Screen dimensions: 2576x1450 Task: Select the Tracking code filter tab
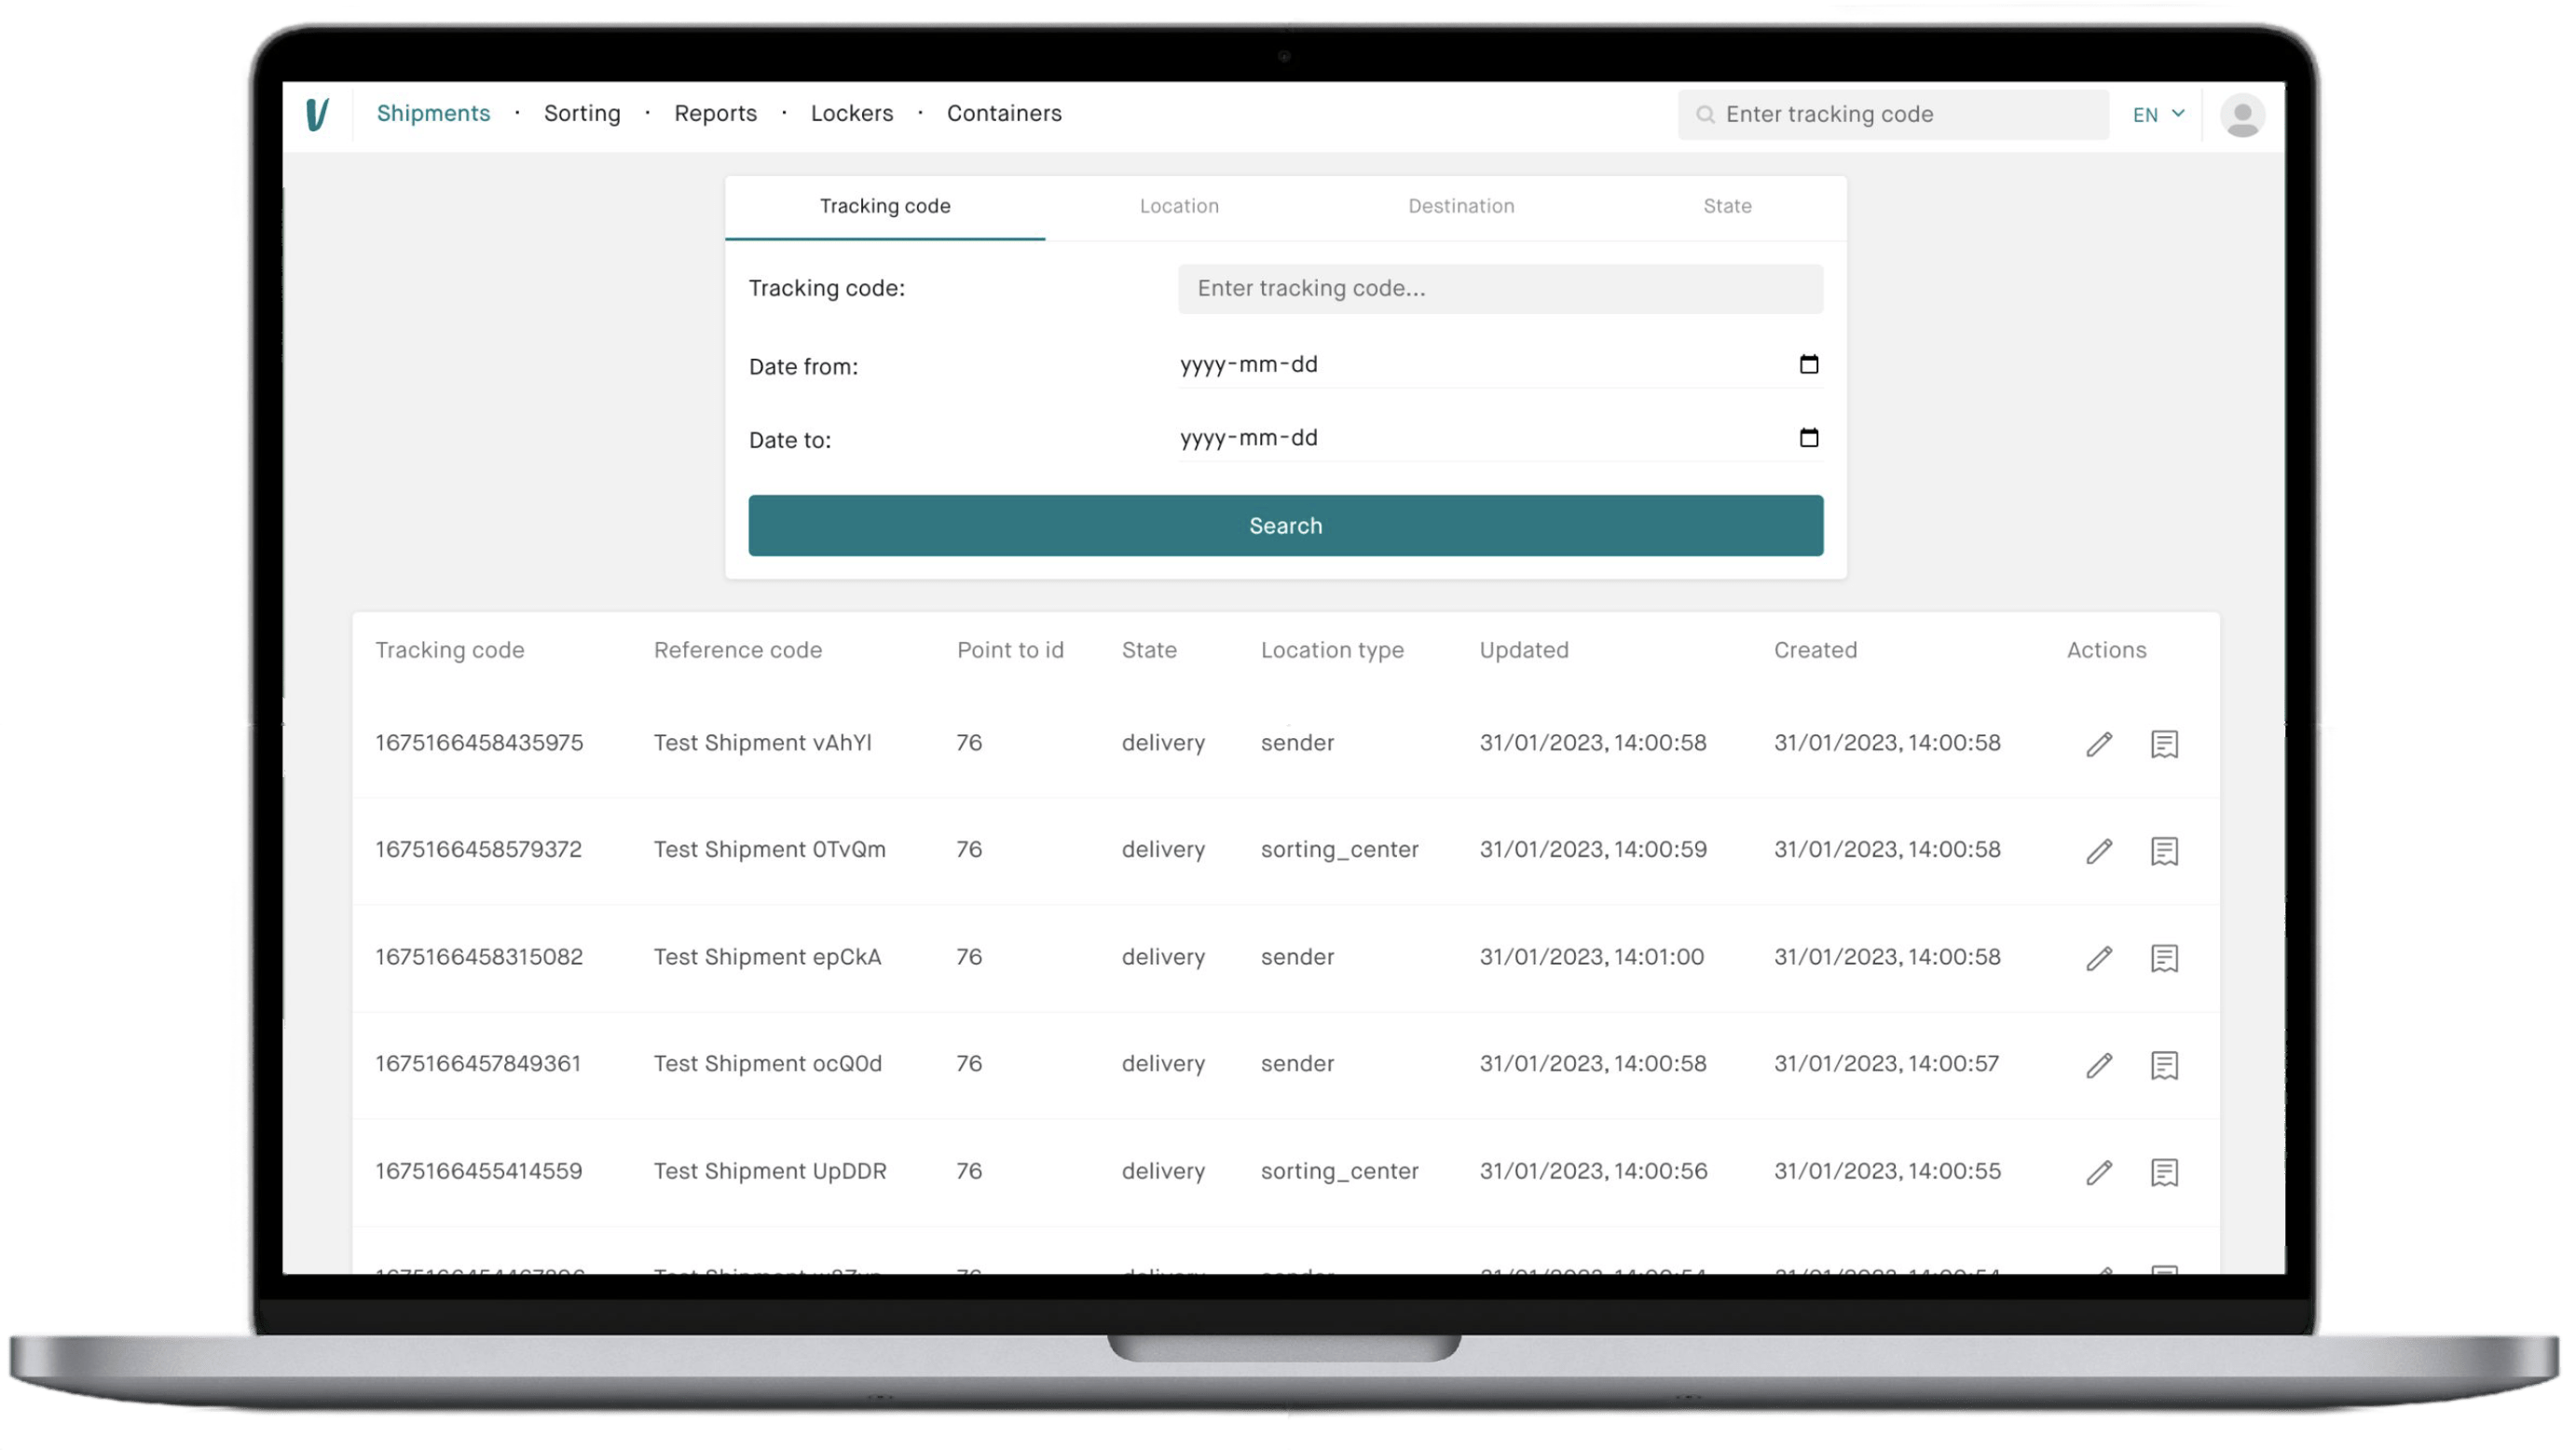(885, 207)
